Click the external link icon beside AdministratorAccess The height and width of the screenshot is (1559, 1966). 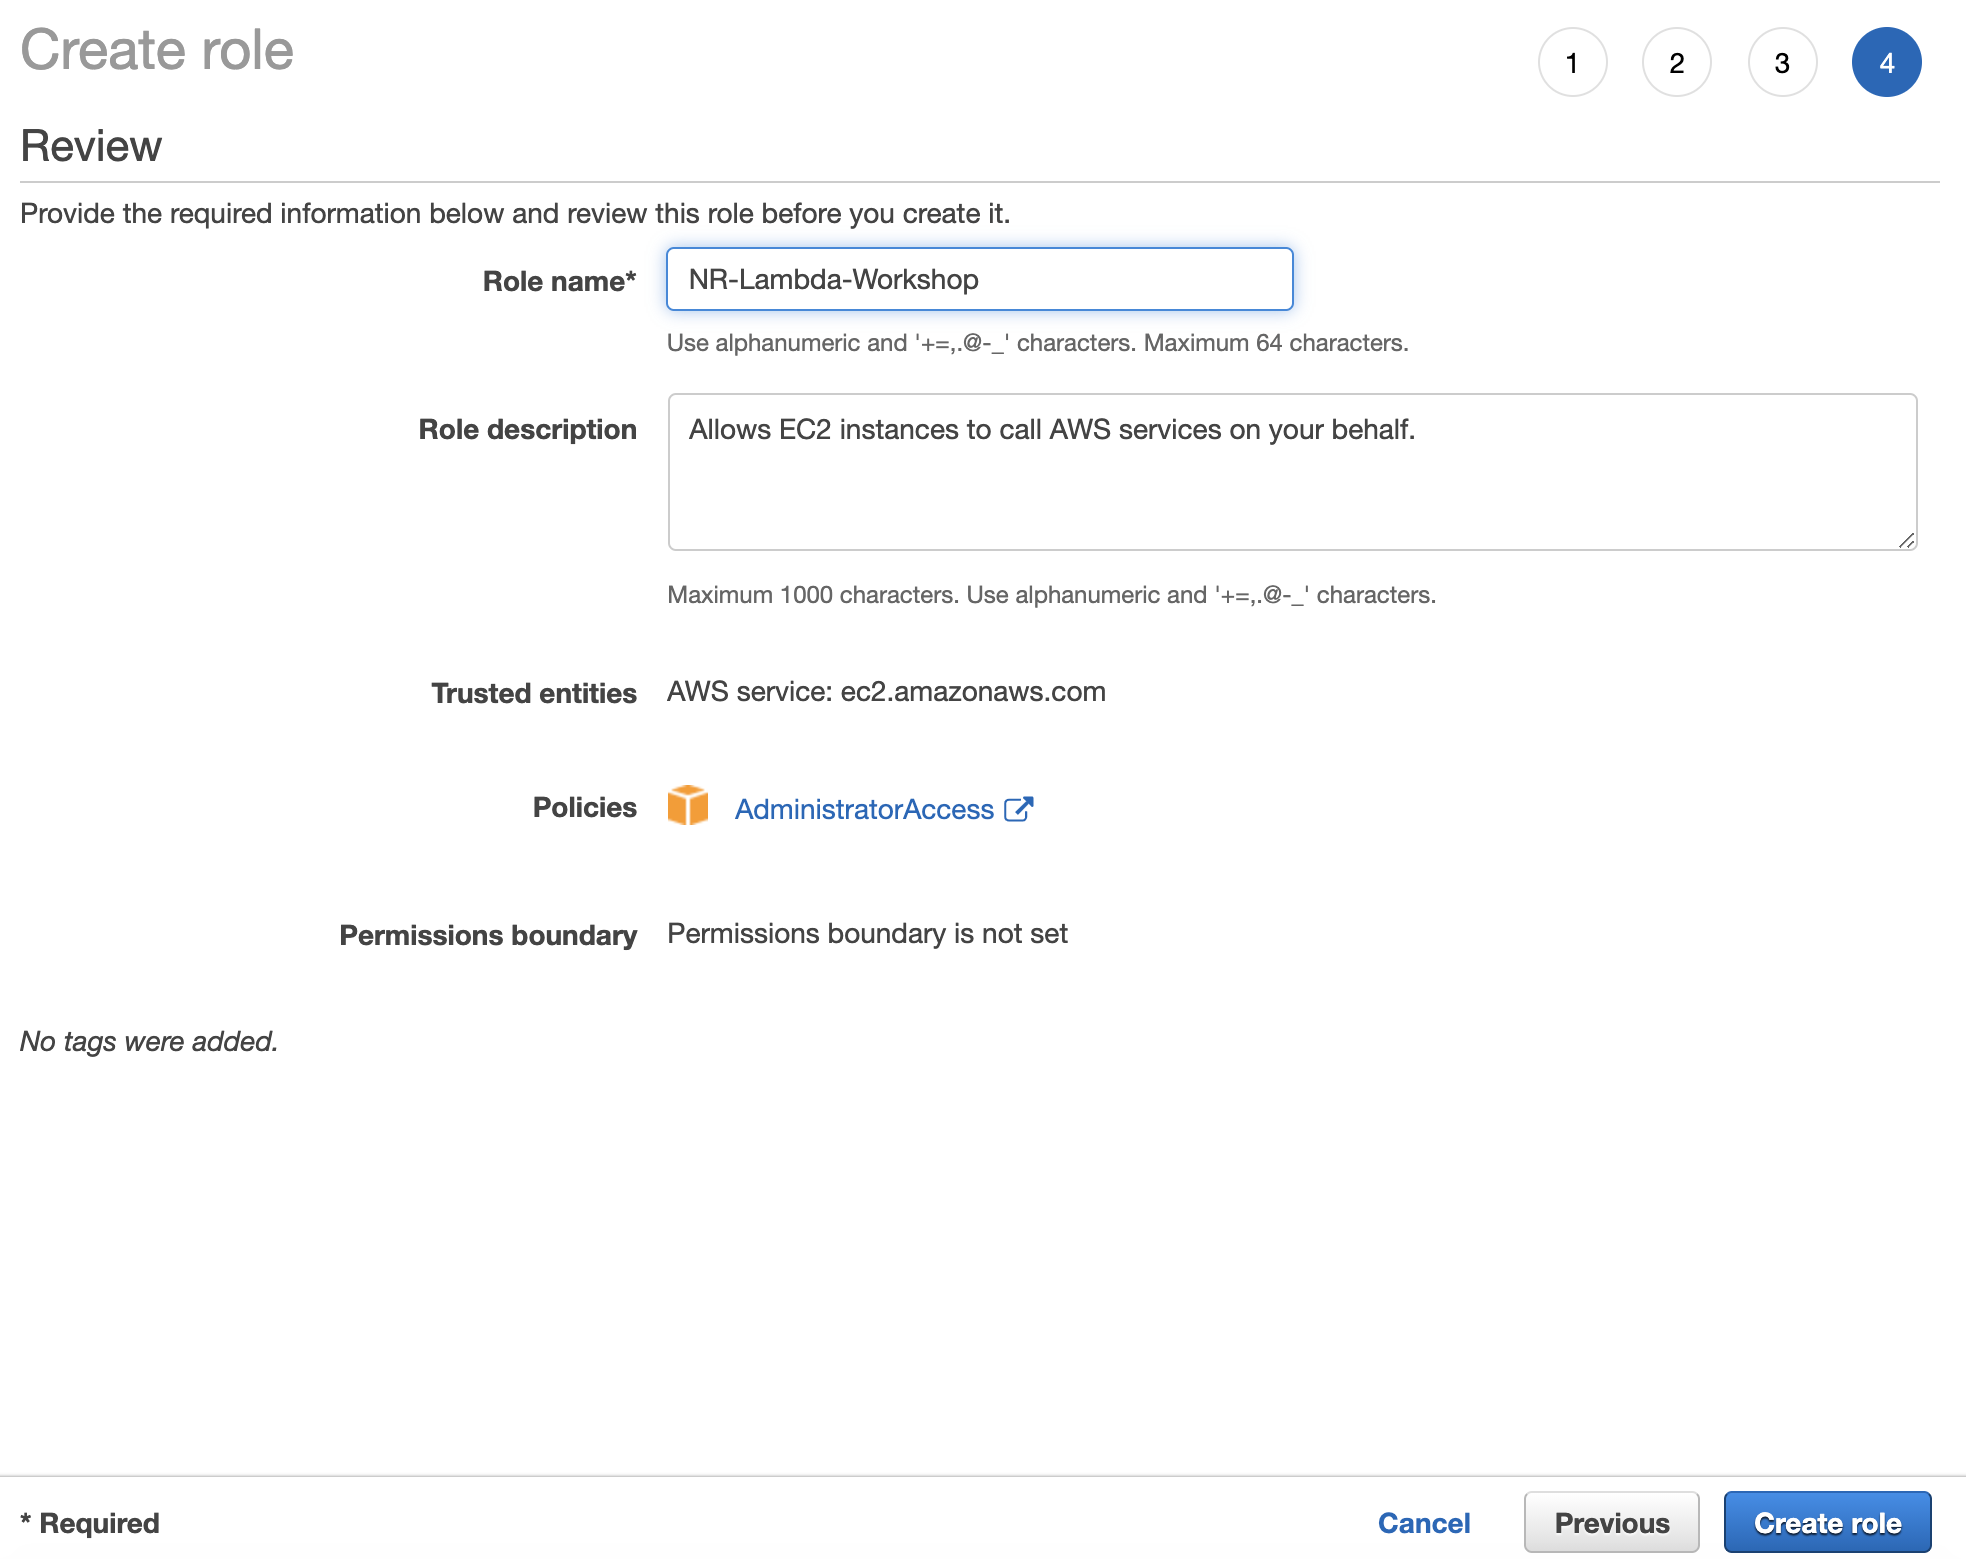point(1018,808)
